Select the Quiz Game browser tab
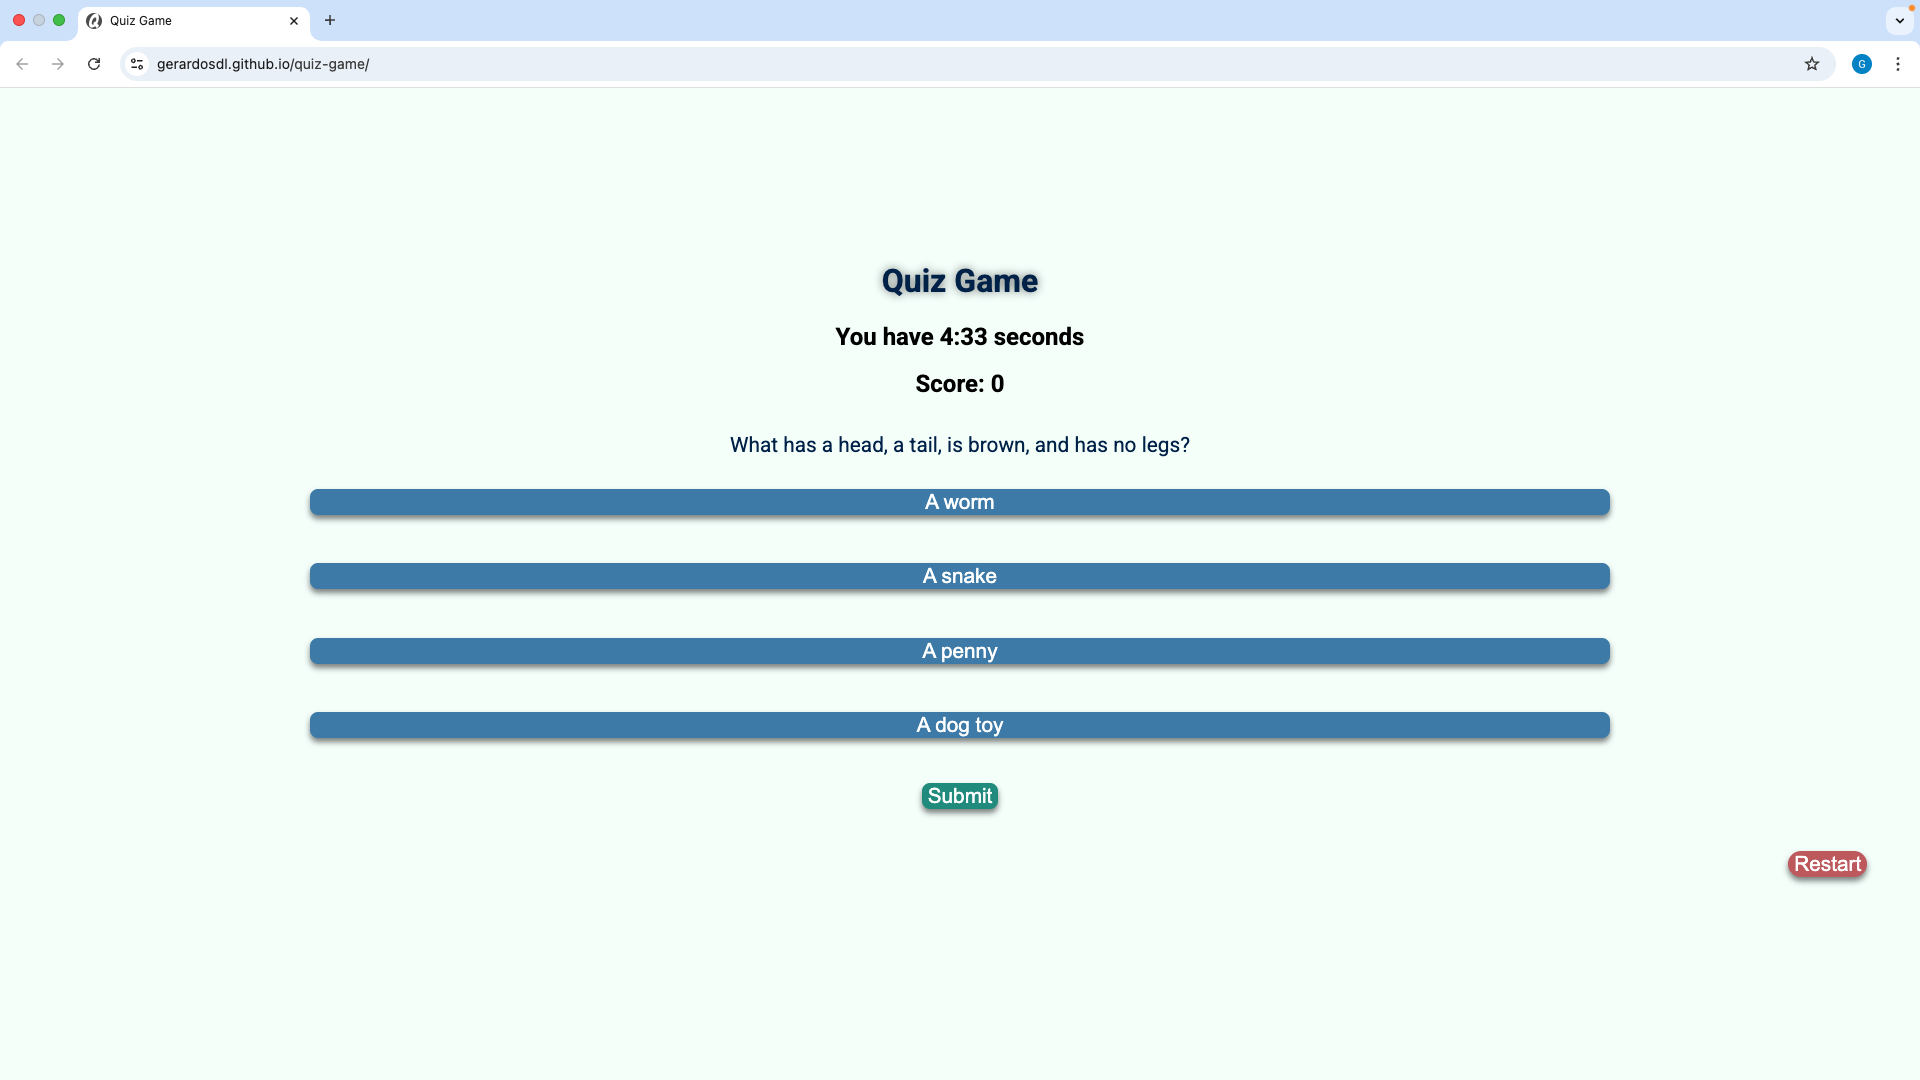The height and width of the screenshot is (1080, 1920). pyautogui.click(x=194, y=21)
